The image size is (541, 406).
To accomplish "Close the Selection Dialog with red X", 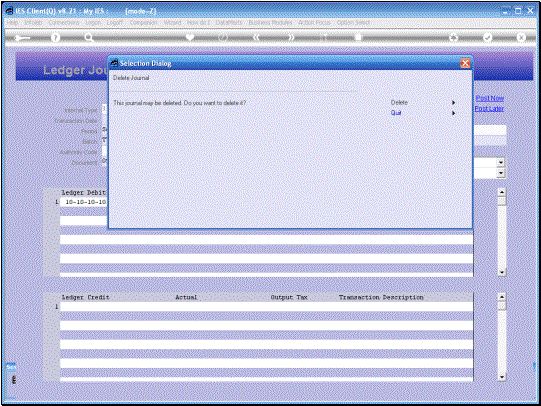I will click(465, 63).
